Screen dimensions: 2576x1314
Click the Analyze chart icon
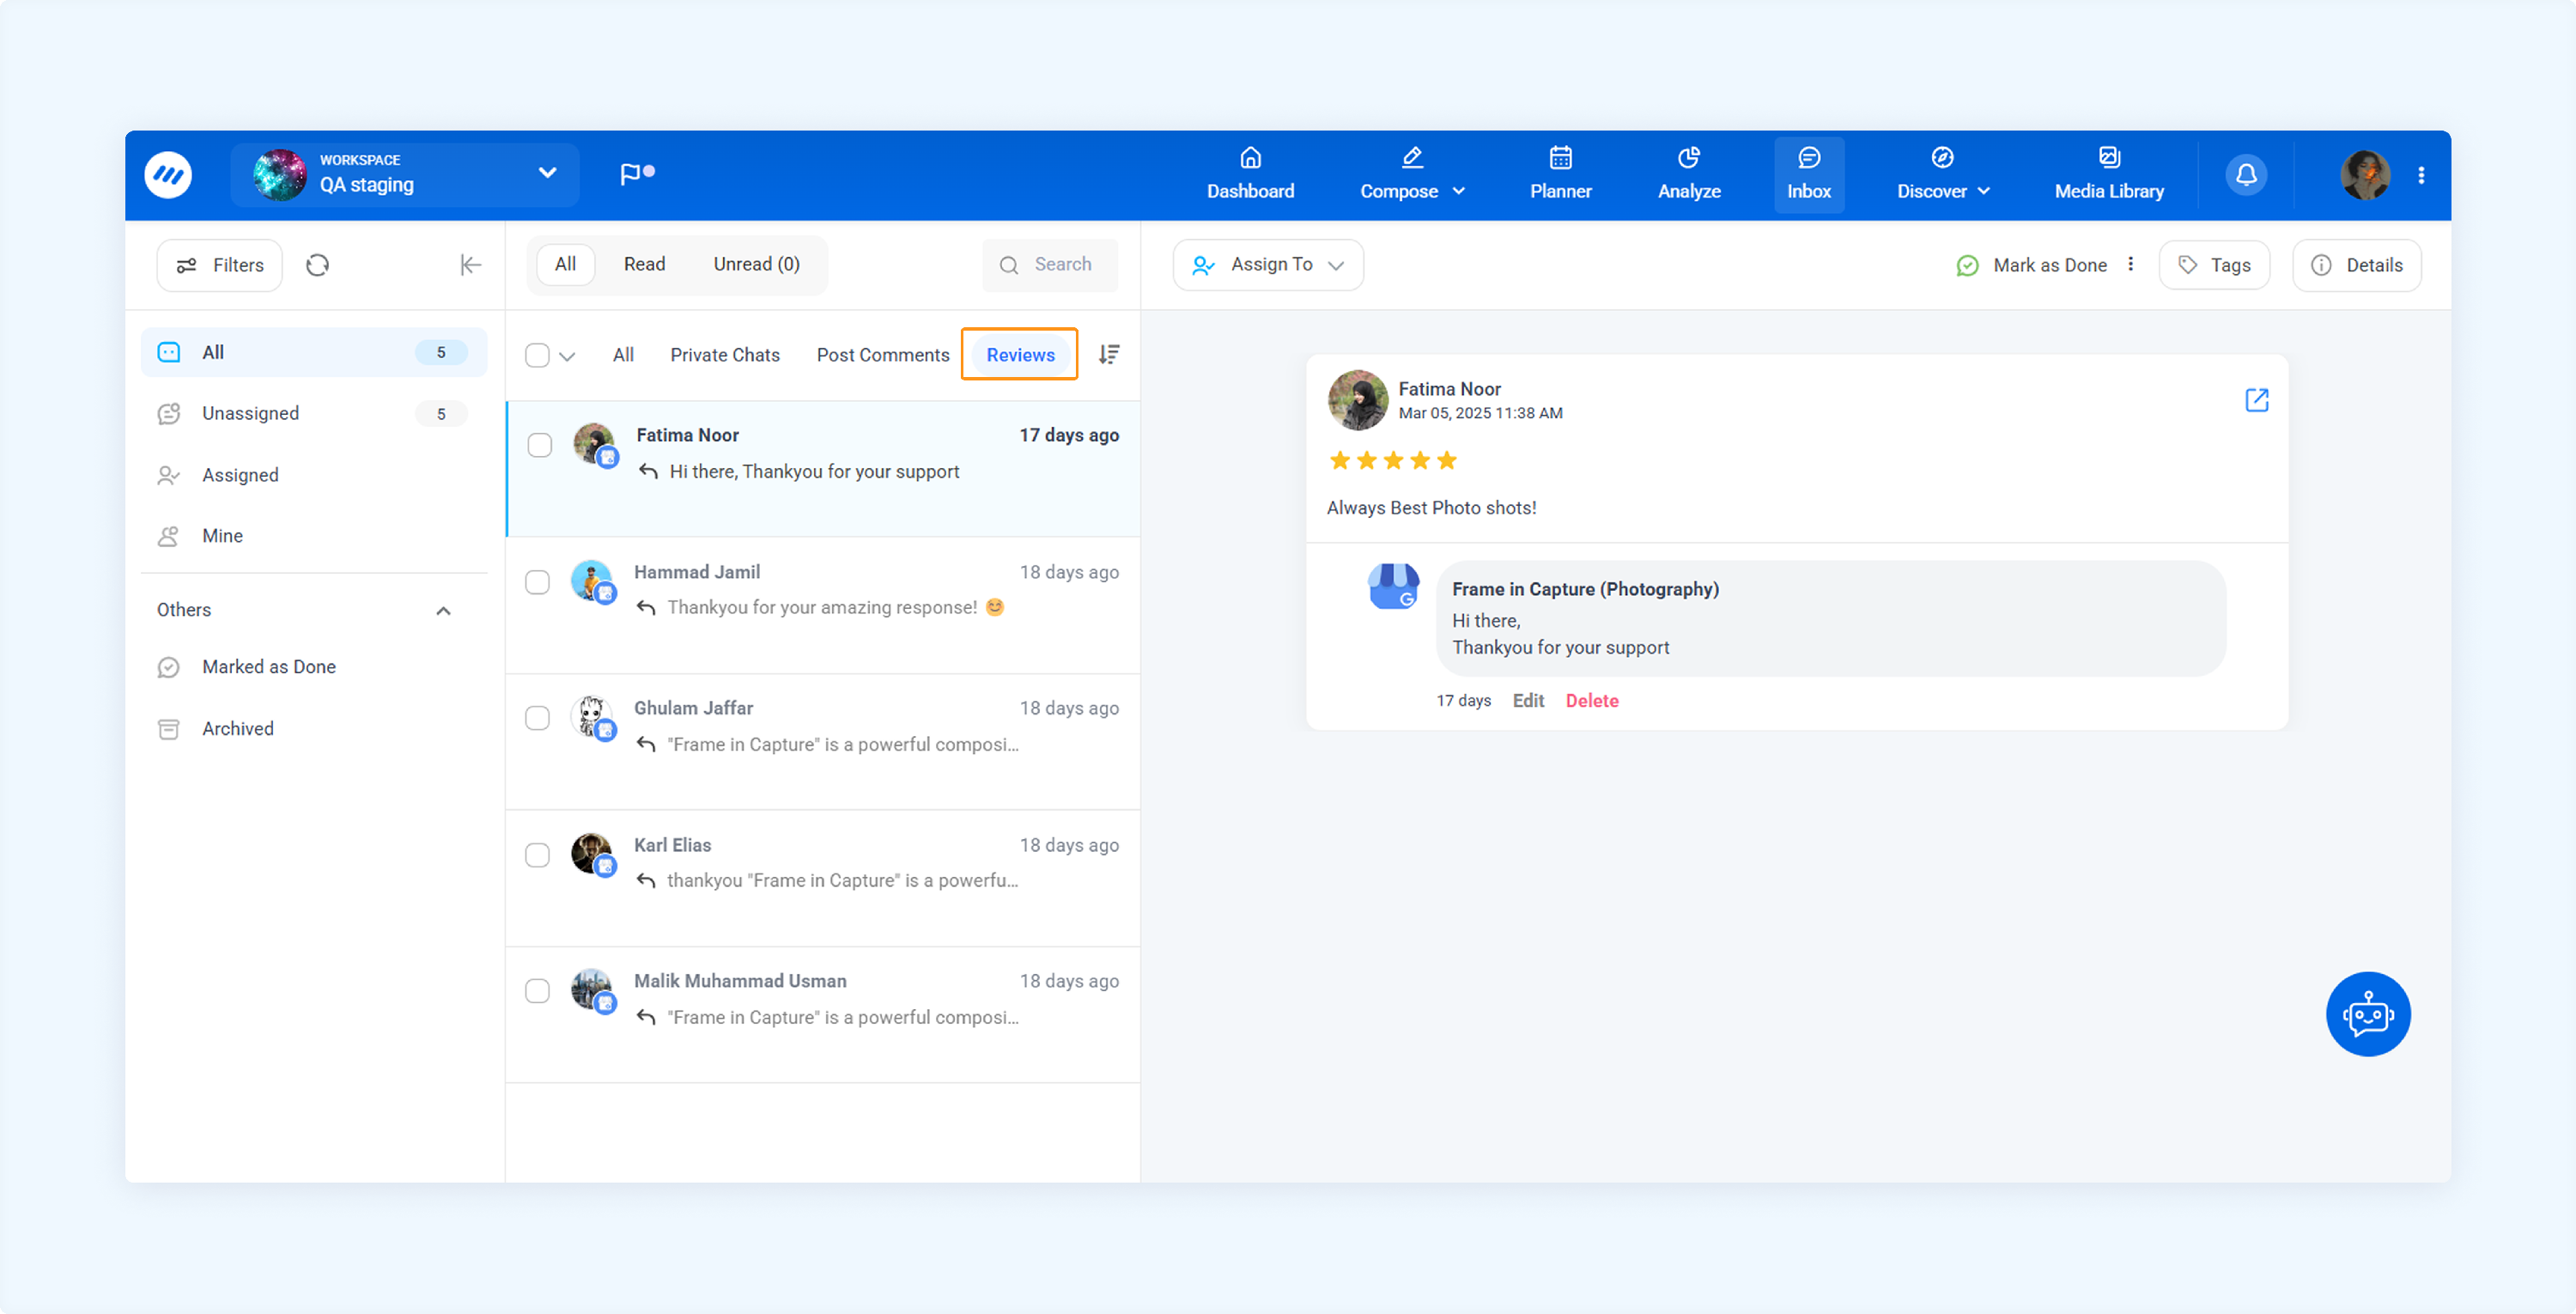click(1688, 157)
